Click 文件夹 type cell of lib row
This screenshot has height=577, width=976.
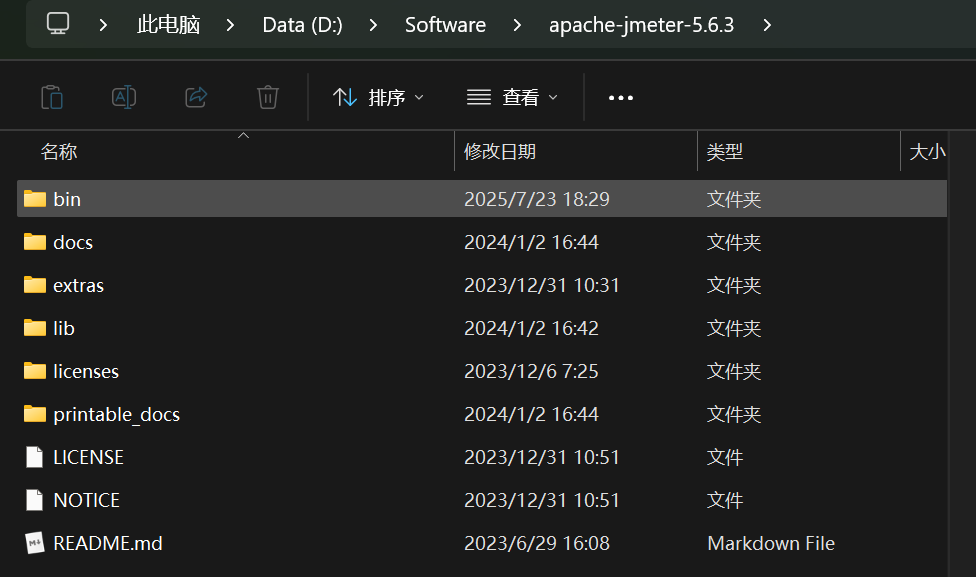[734, 328]
